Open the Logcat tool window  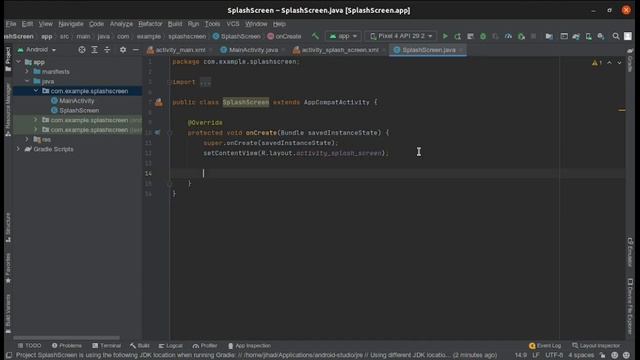pyautogui.click(x=171, y=346)
